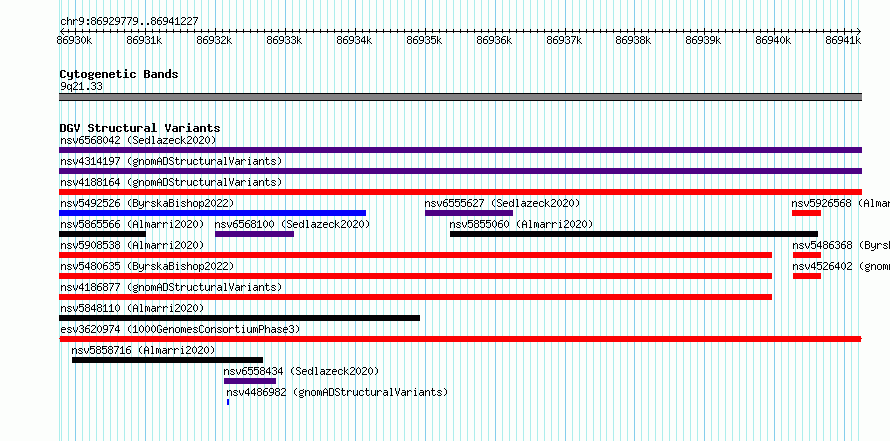The height and width of the screenshot is (441, 890).
Task: Open the nsv5486368 variant label
Action: (x=841, y=245)
